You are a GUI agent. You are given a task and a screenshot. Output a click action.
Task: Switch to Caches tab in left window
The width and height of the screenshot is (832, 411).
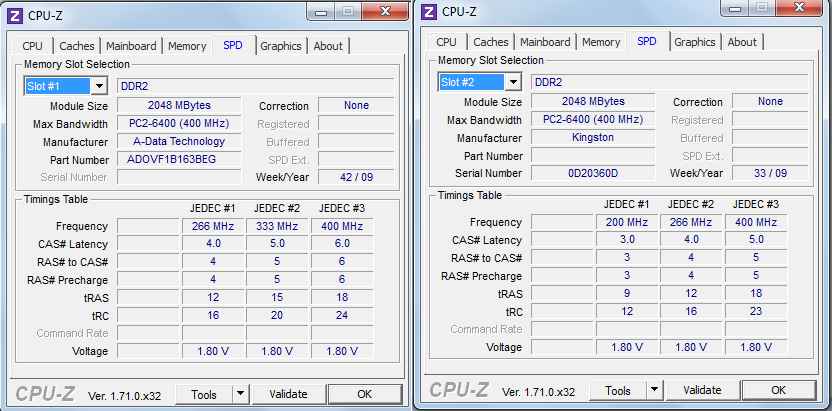tap(77, 46)
